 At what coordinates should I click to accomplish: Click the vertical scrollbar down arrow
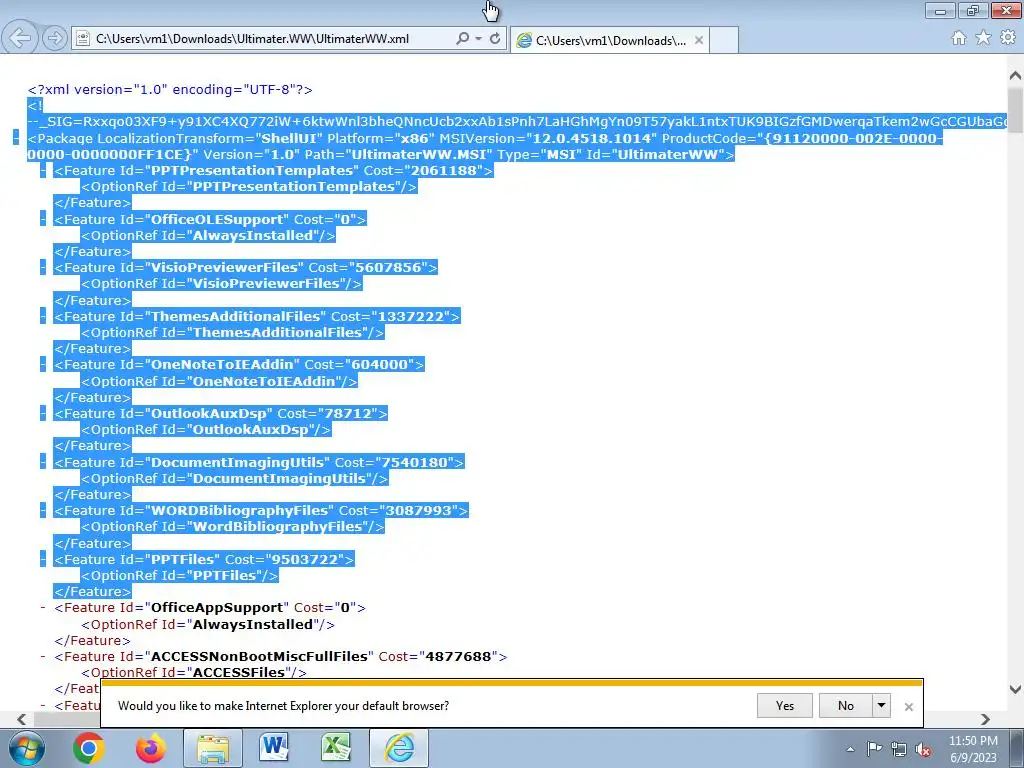(1015, 690)
